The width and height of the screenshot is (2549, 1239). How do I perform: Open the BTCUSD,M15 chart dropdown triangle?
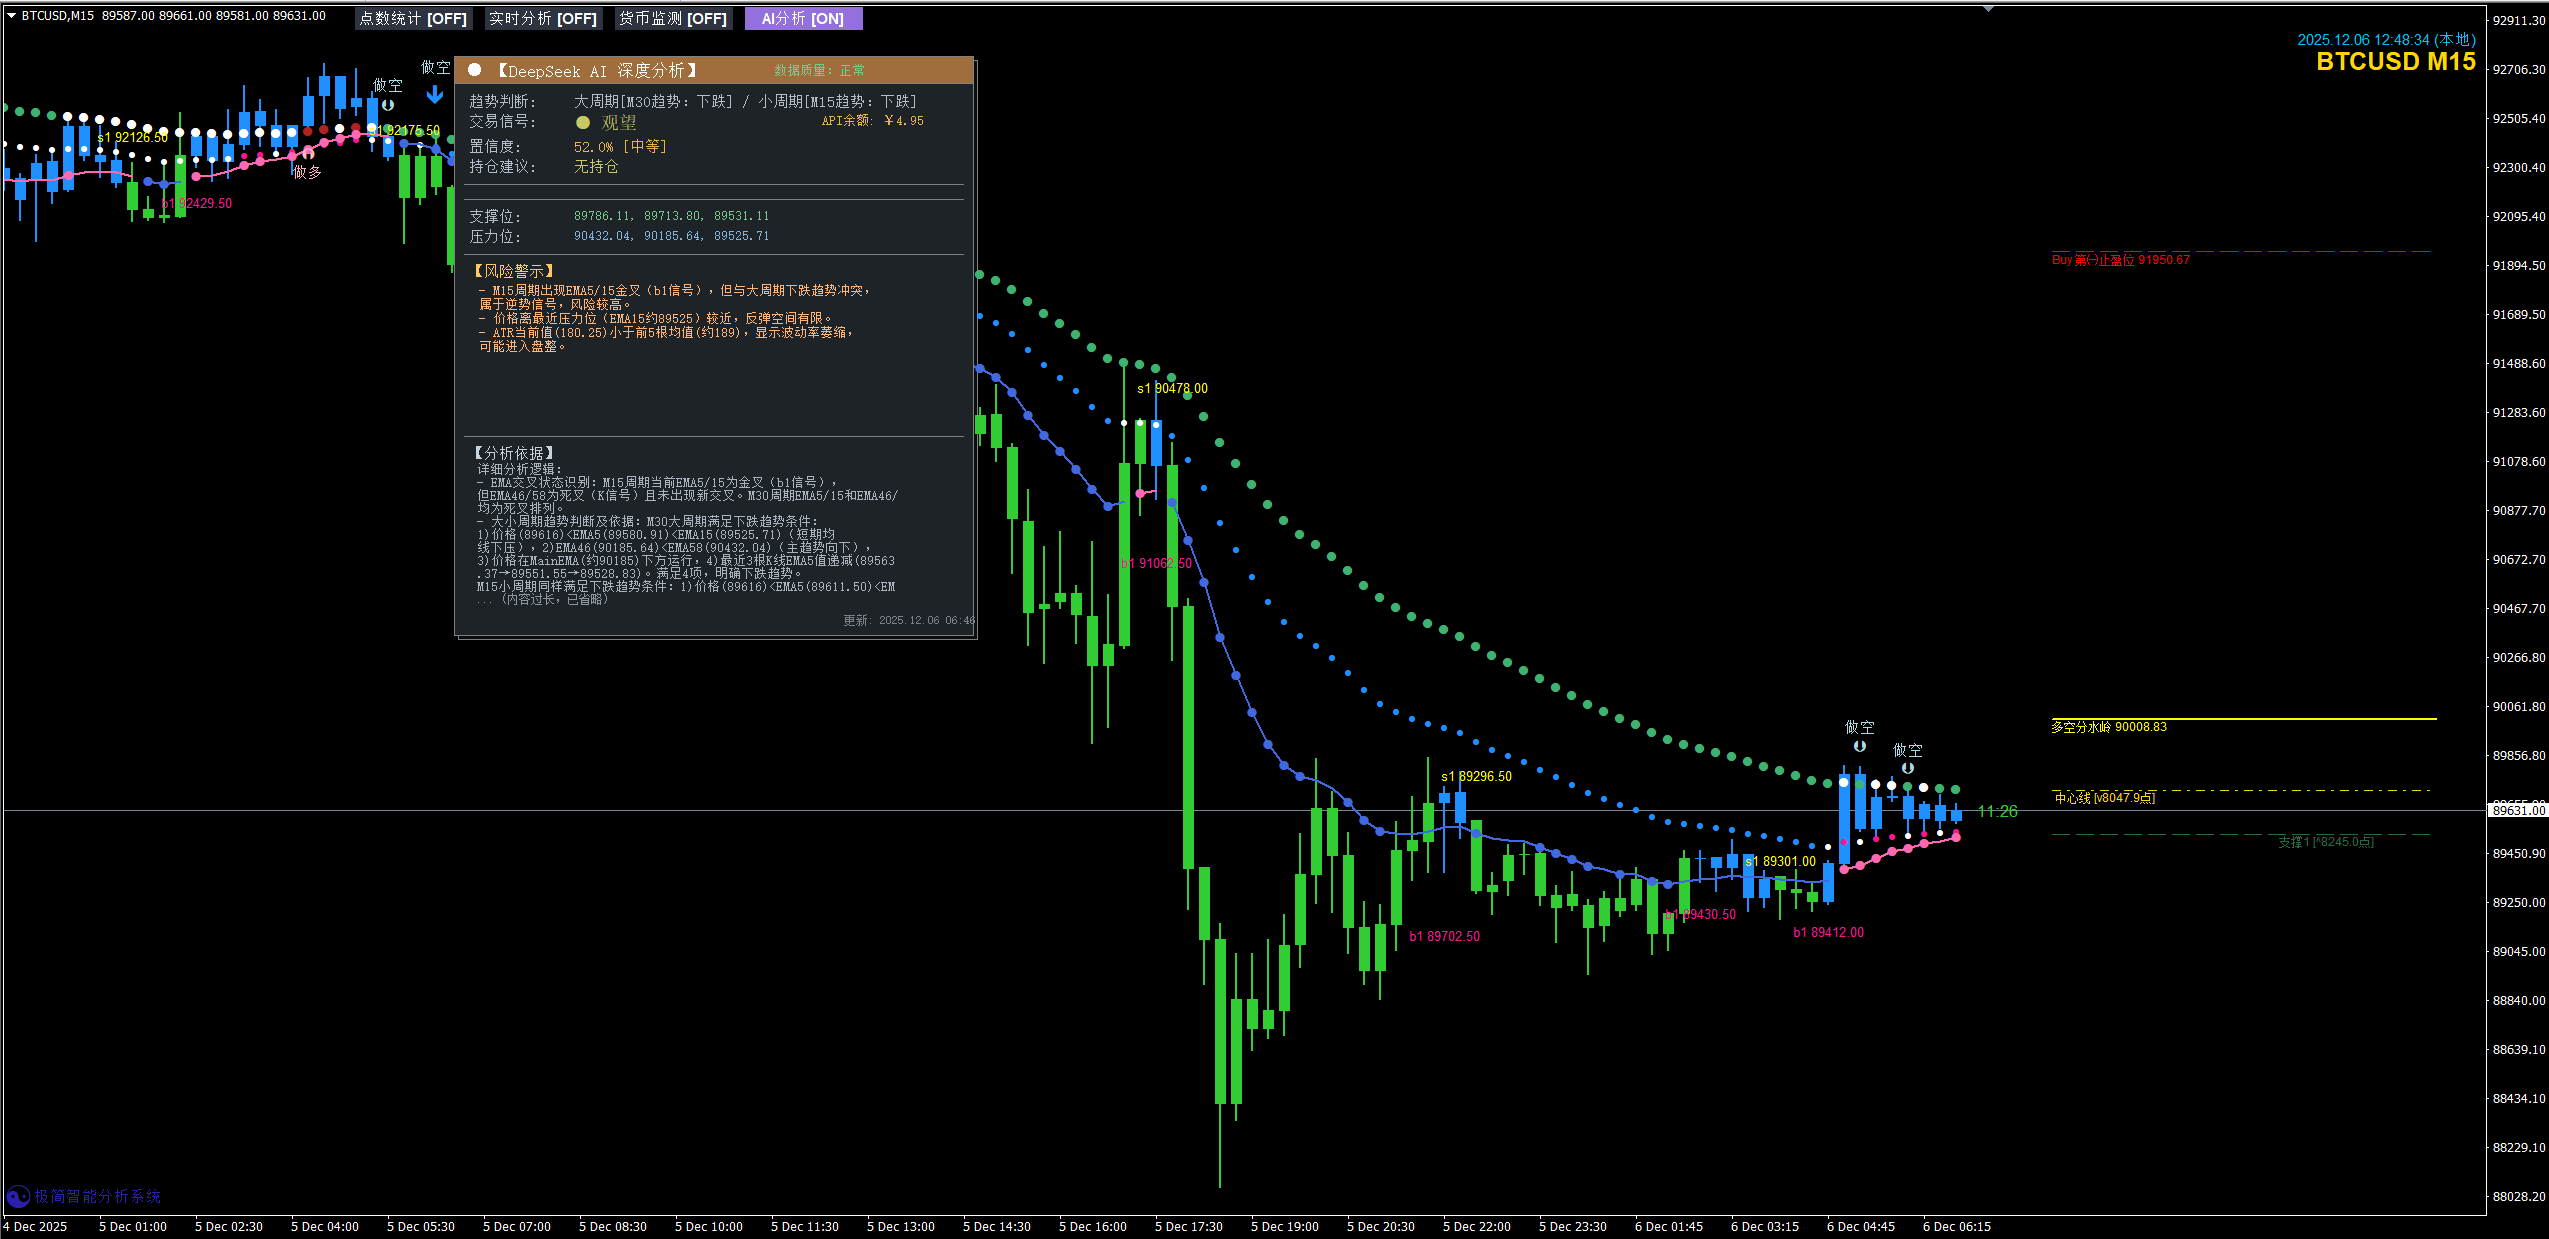tap(11, 15)
